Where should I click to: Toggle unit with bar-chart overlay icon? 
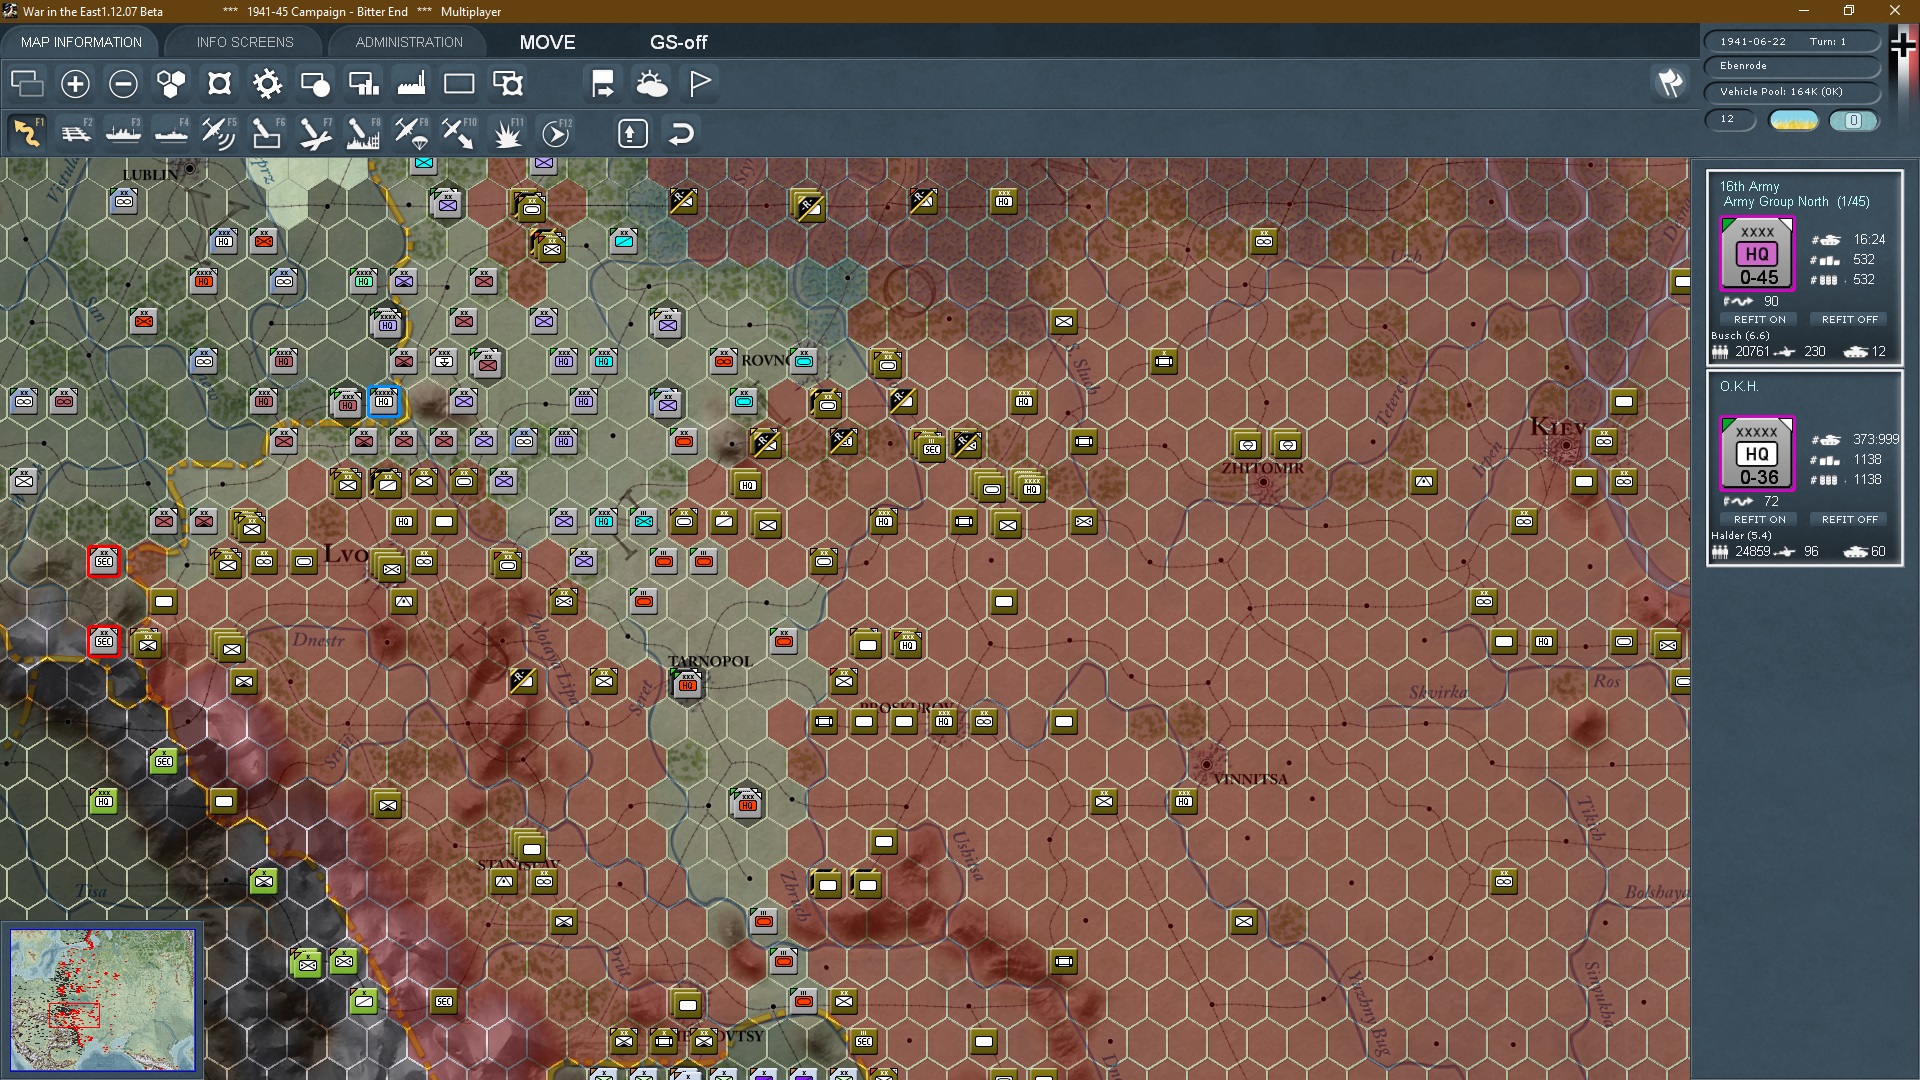click(x=363, y=84)
